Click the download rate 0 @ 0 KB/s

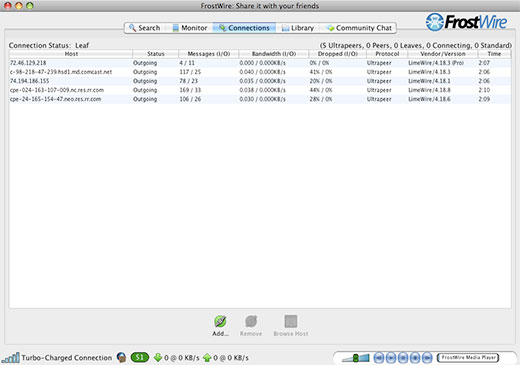pyautogui.click(x=182, y=358)
